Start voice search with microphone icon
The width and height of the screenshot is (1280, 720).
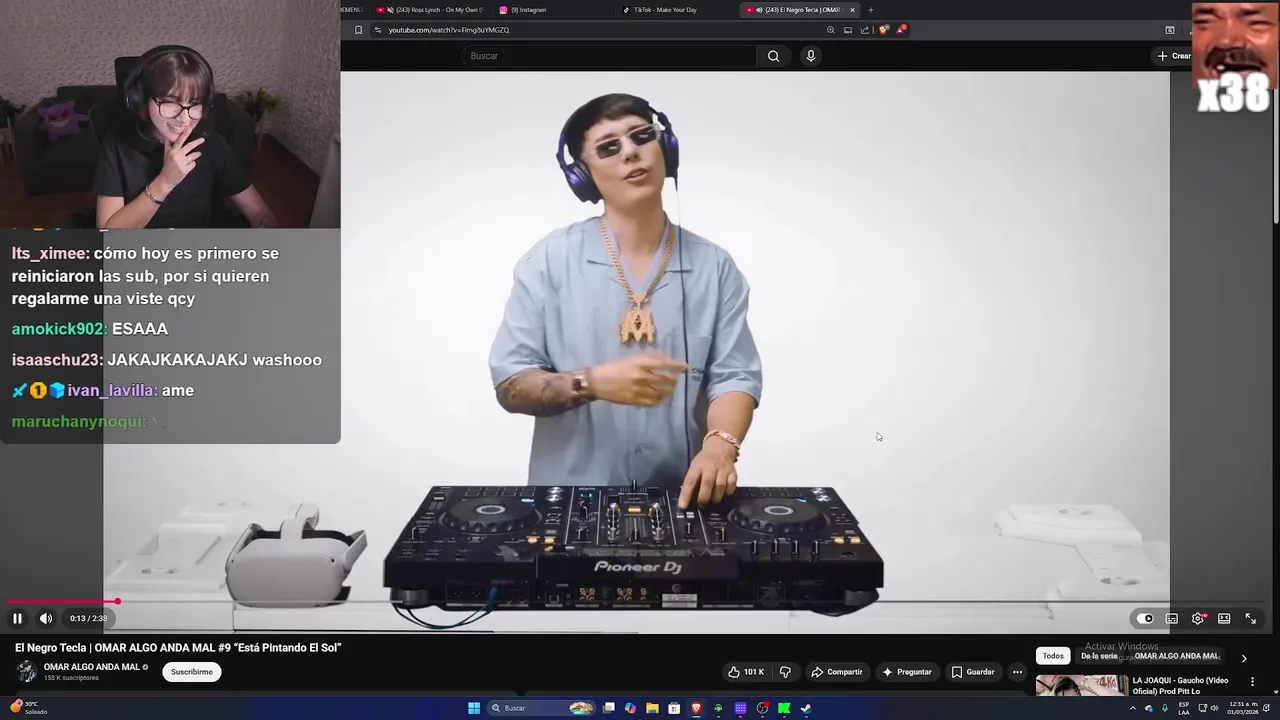[x=811, y=56]
